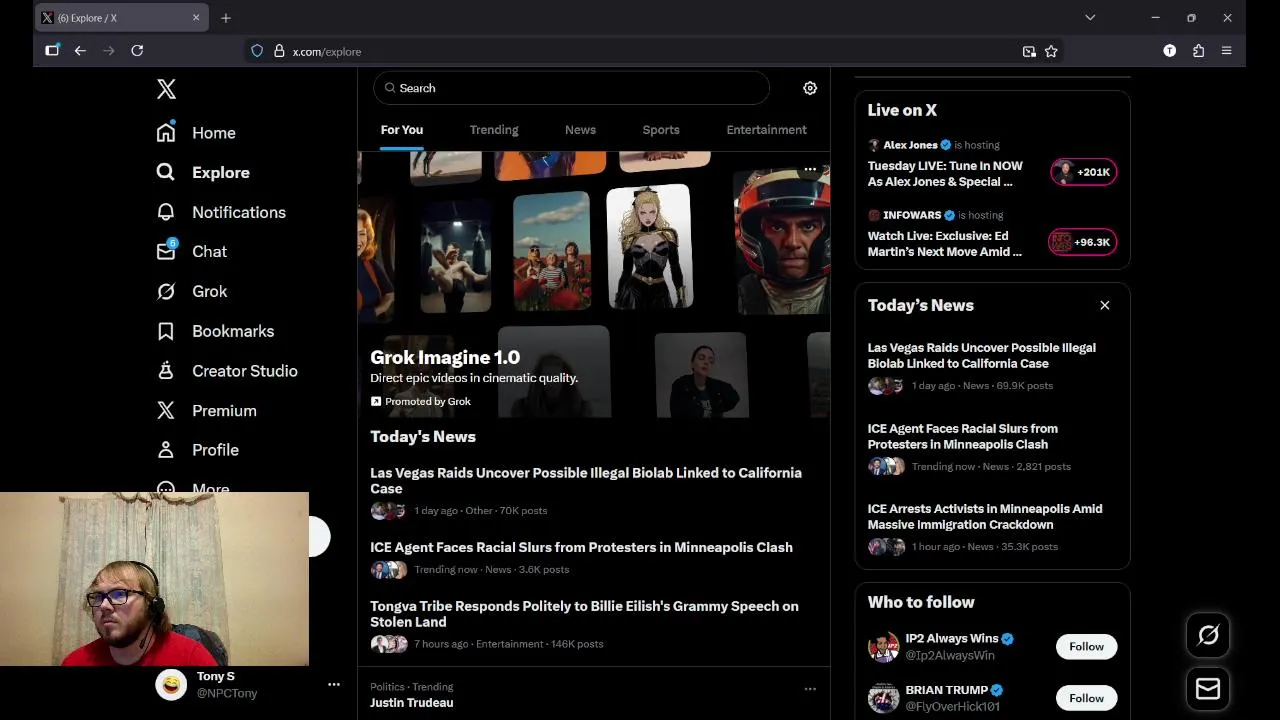Click the padlock site information icon
This screenshot has width=1280, height=720.
279,51
